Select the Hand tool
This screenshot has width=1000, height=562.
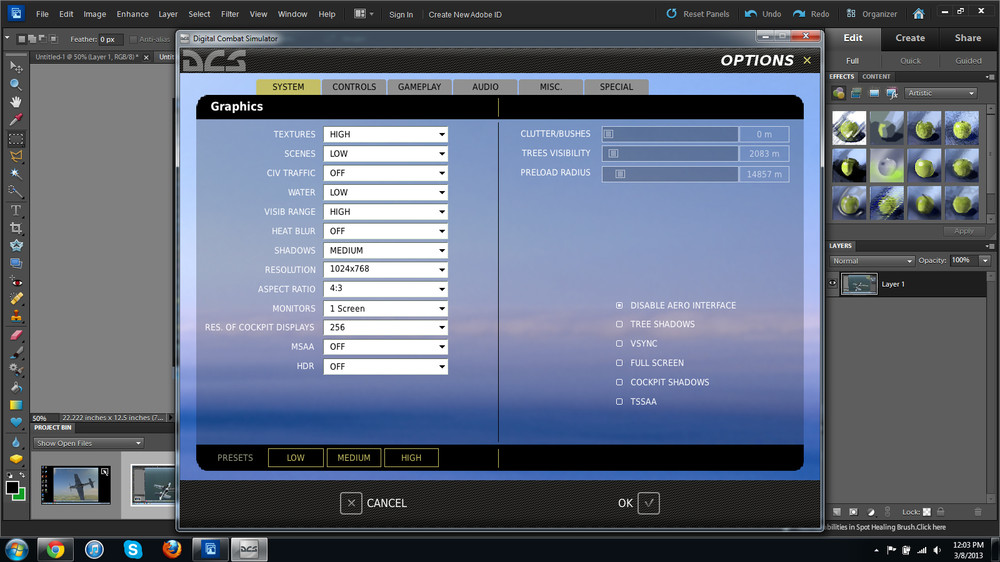click(16, 102)
